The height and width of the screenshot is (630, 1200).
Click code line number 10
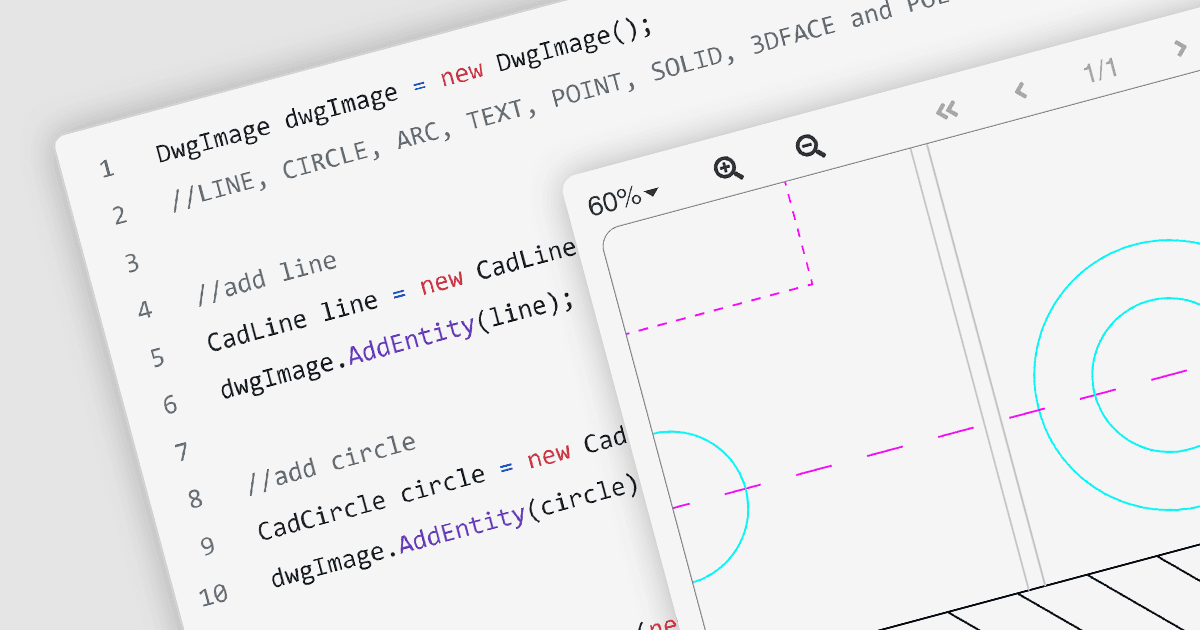[213, 594]
